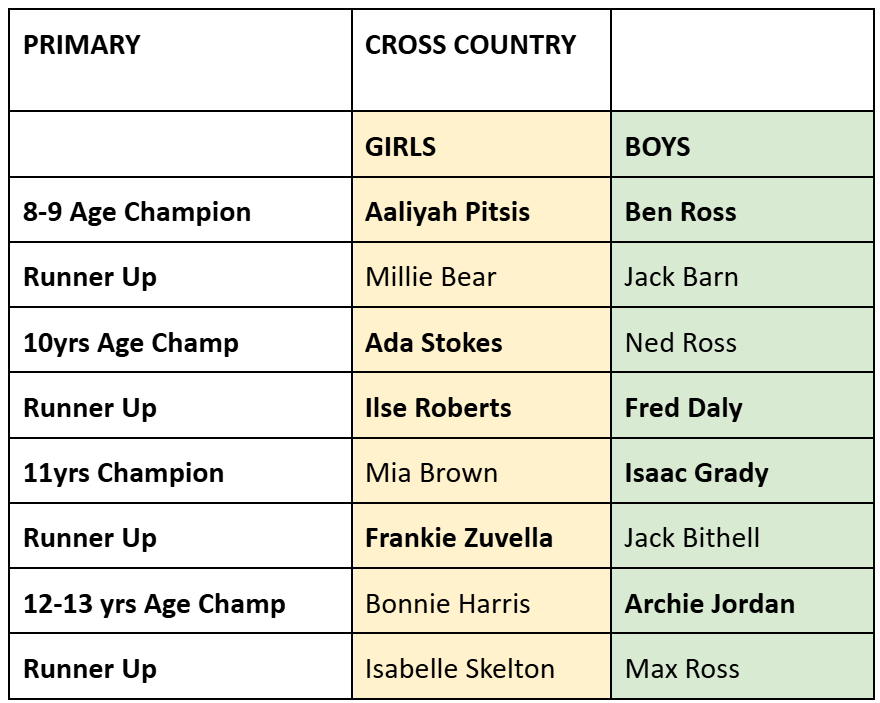The height and width of the screenshot is (703, 880).
Task: Select the Jack Barn cell
Action: coord(742,275)
